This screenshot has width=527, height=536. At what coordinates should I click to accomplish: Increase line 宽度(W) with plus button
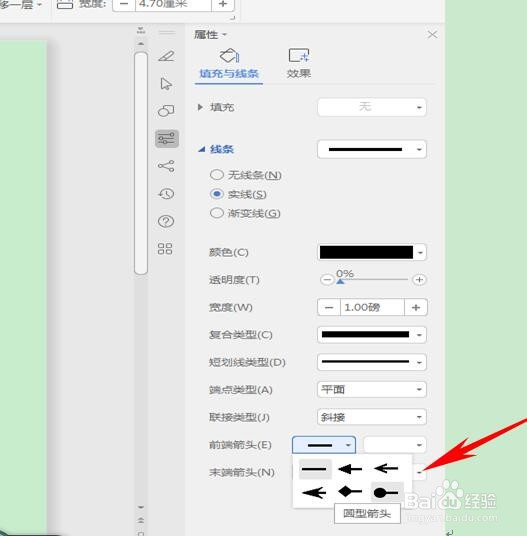point(416,307)
